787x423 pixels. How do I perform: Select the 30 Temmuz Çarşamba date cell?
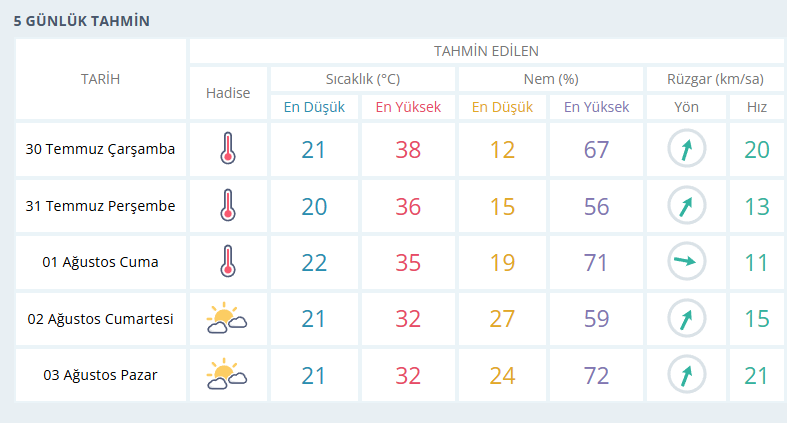click(x=100, y=149)
